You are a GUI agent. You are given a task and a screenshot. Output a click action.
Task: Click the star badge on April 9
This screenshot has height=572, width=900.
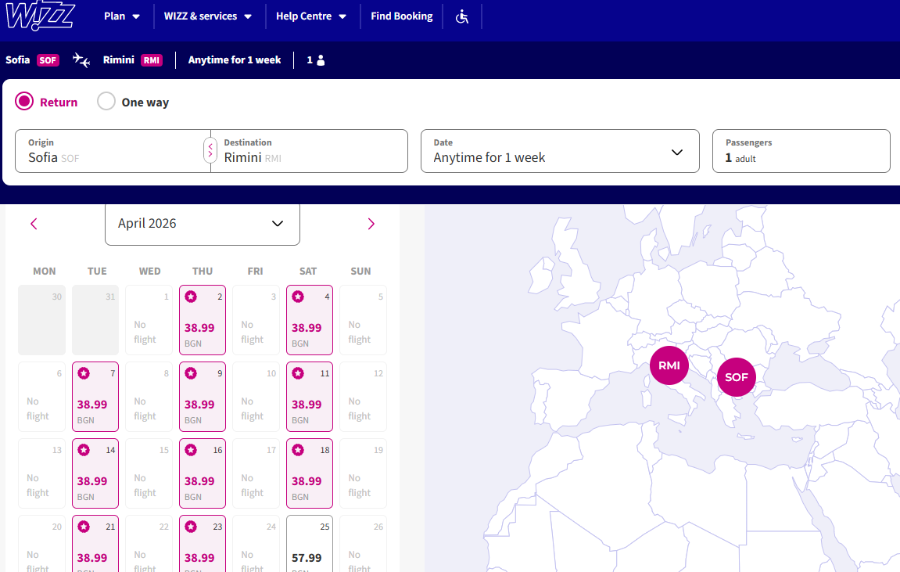[191, 373]
